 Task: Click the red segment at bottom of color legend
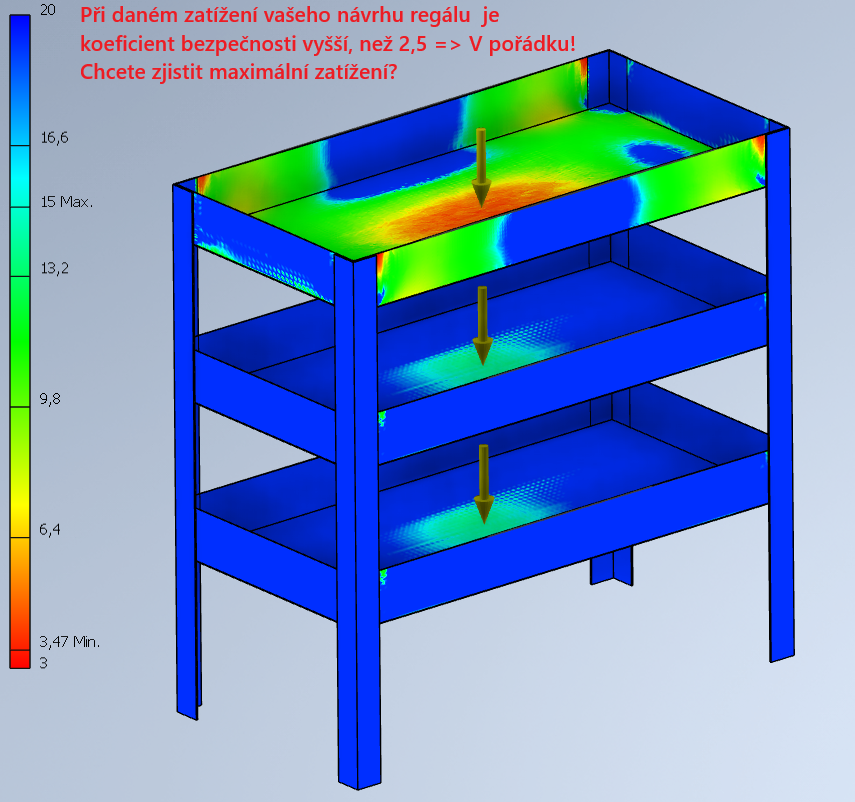(20, 659)
